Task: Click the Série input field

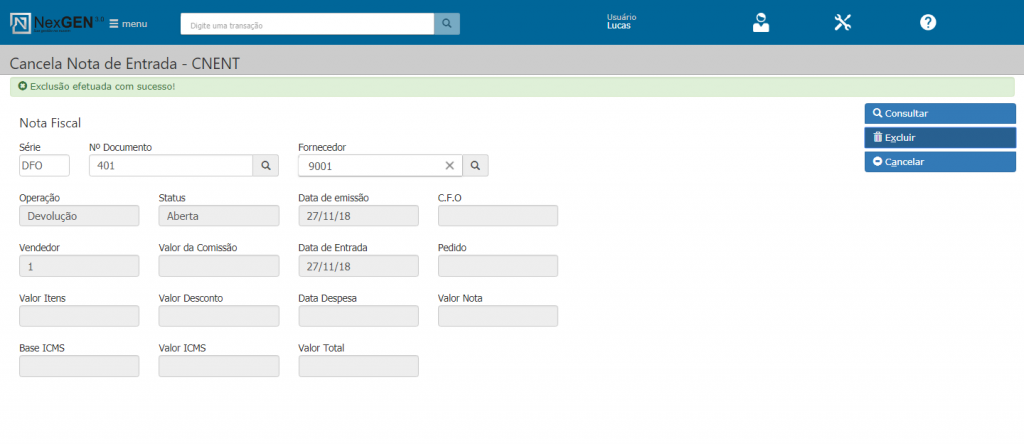Action: pyautogui.click(x=44, y=166)
